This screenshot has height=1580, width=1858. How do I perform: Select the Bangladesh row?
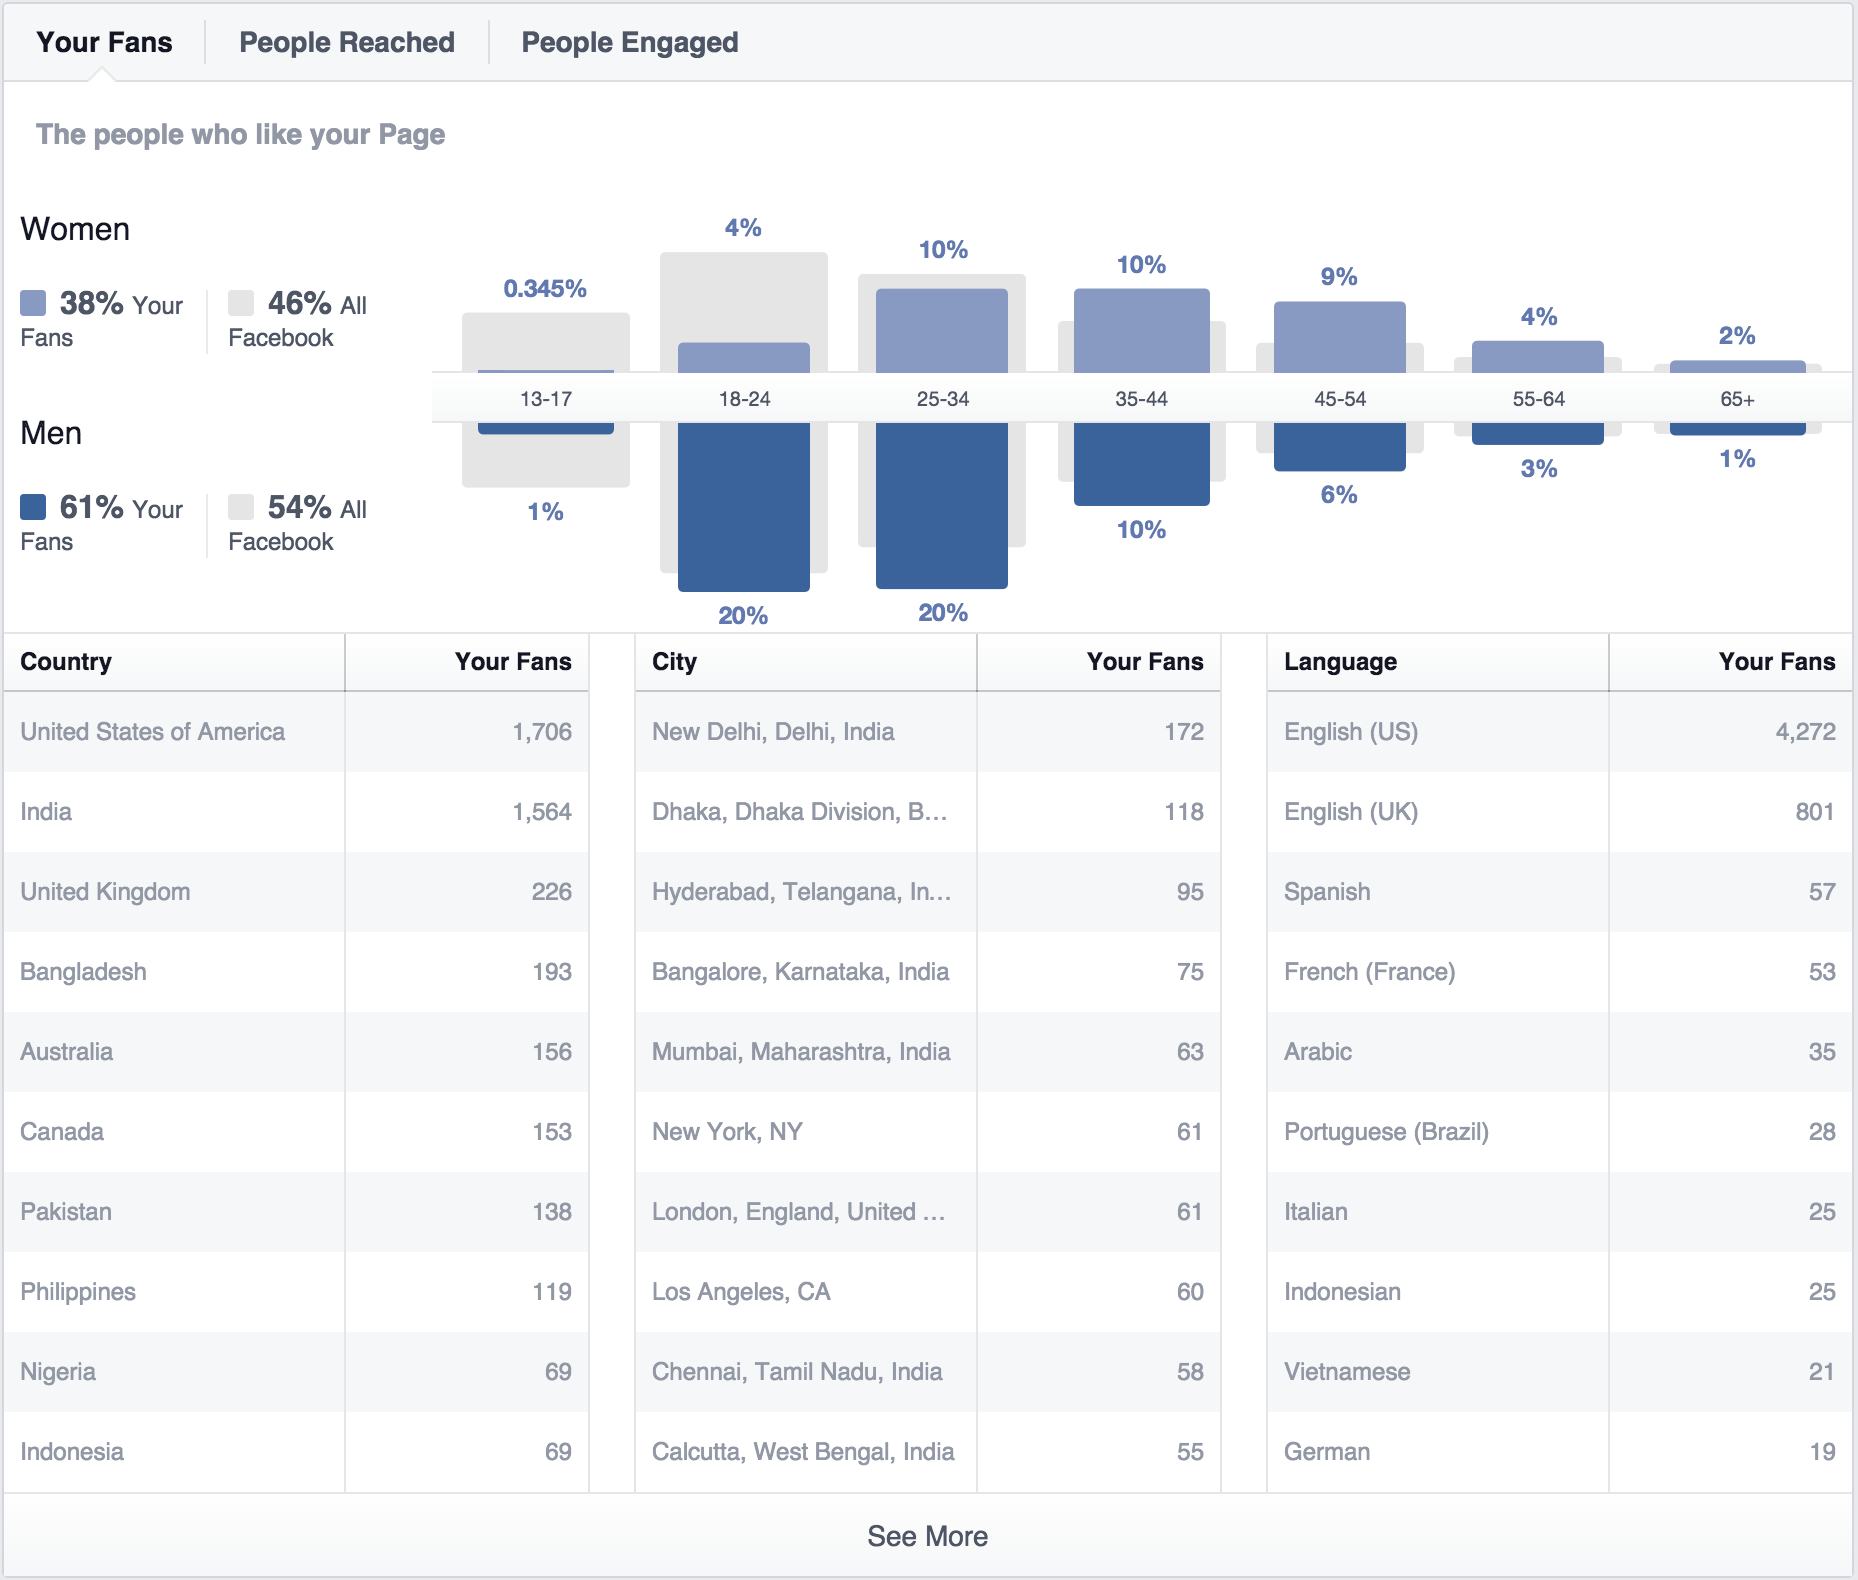[296, 972]
